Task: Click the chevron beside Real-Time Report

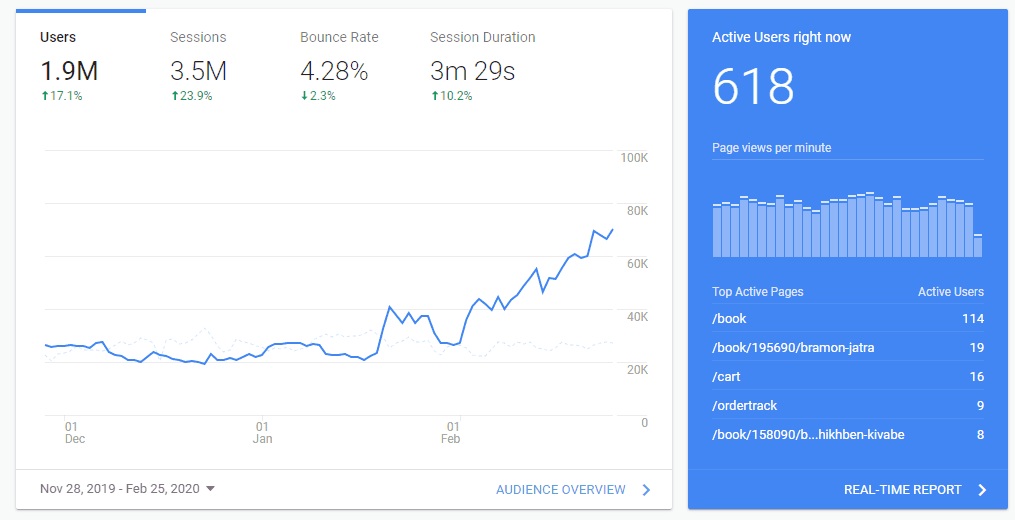Action: pyautogui.click(x=982, y=490)
